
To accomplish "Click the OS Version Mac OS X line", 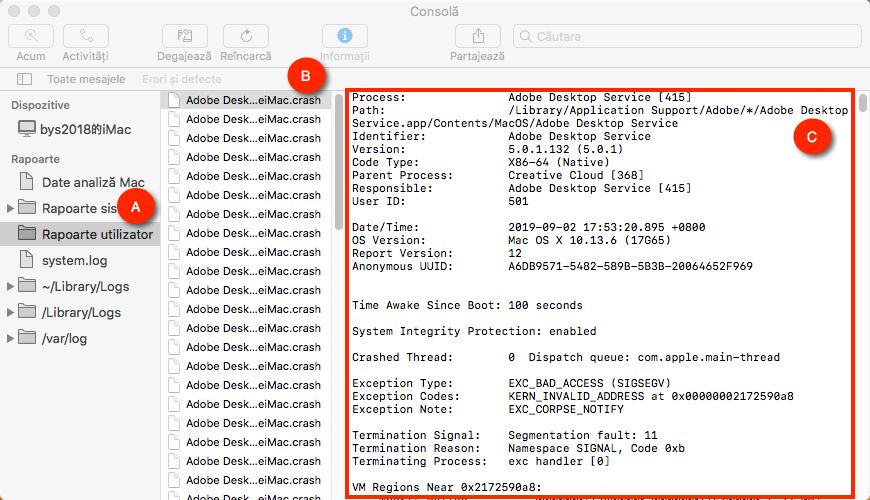I will 511,240.
